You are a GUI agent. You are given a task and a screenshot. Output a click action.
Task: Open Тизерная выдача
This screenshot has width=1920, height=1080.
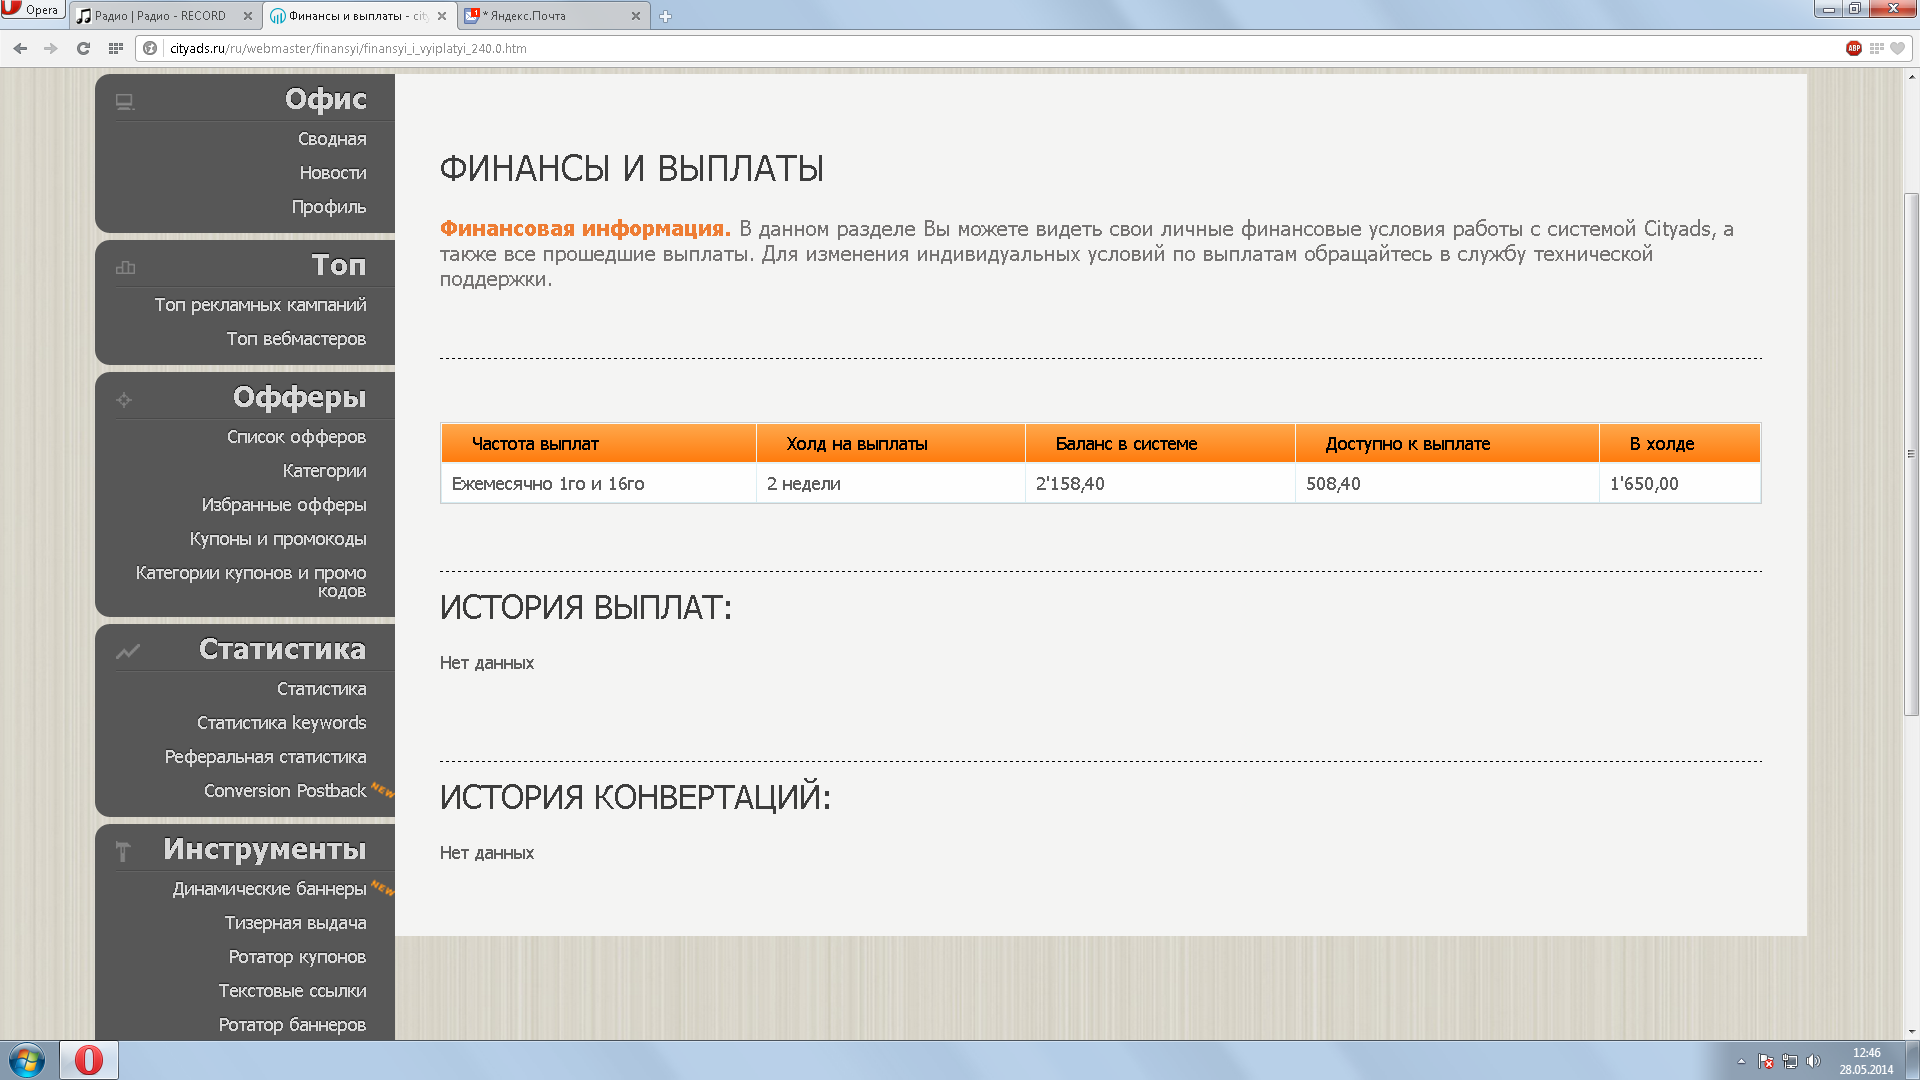point(295,923)
